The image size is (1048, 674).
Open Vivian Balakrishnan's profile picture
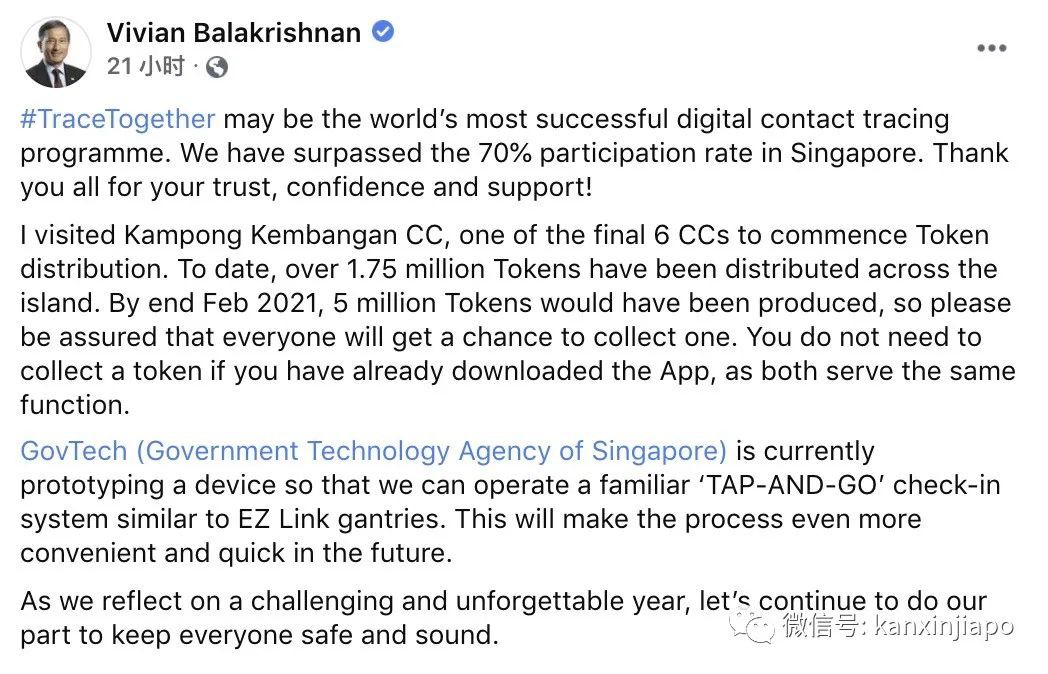tap(56, 52)
